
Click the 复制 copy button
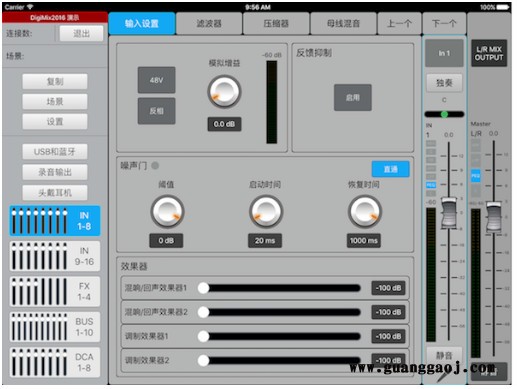pos(55,81)
